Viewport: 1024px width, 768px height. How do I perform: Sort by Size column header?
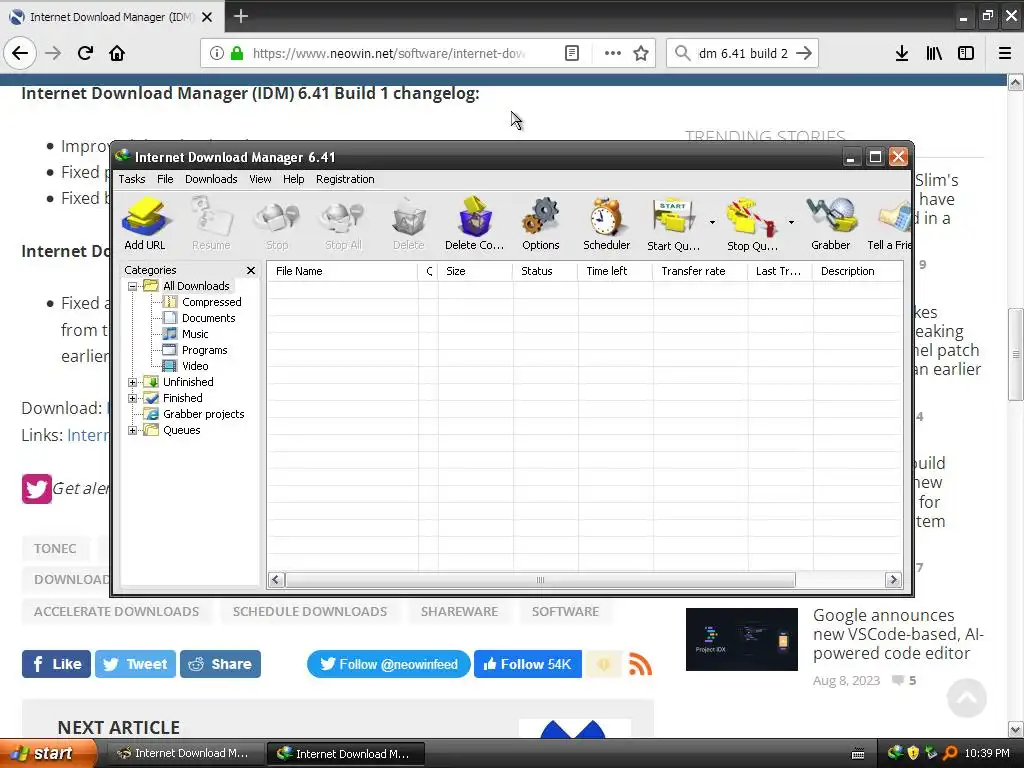(x=475, y=271)
